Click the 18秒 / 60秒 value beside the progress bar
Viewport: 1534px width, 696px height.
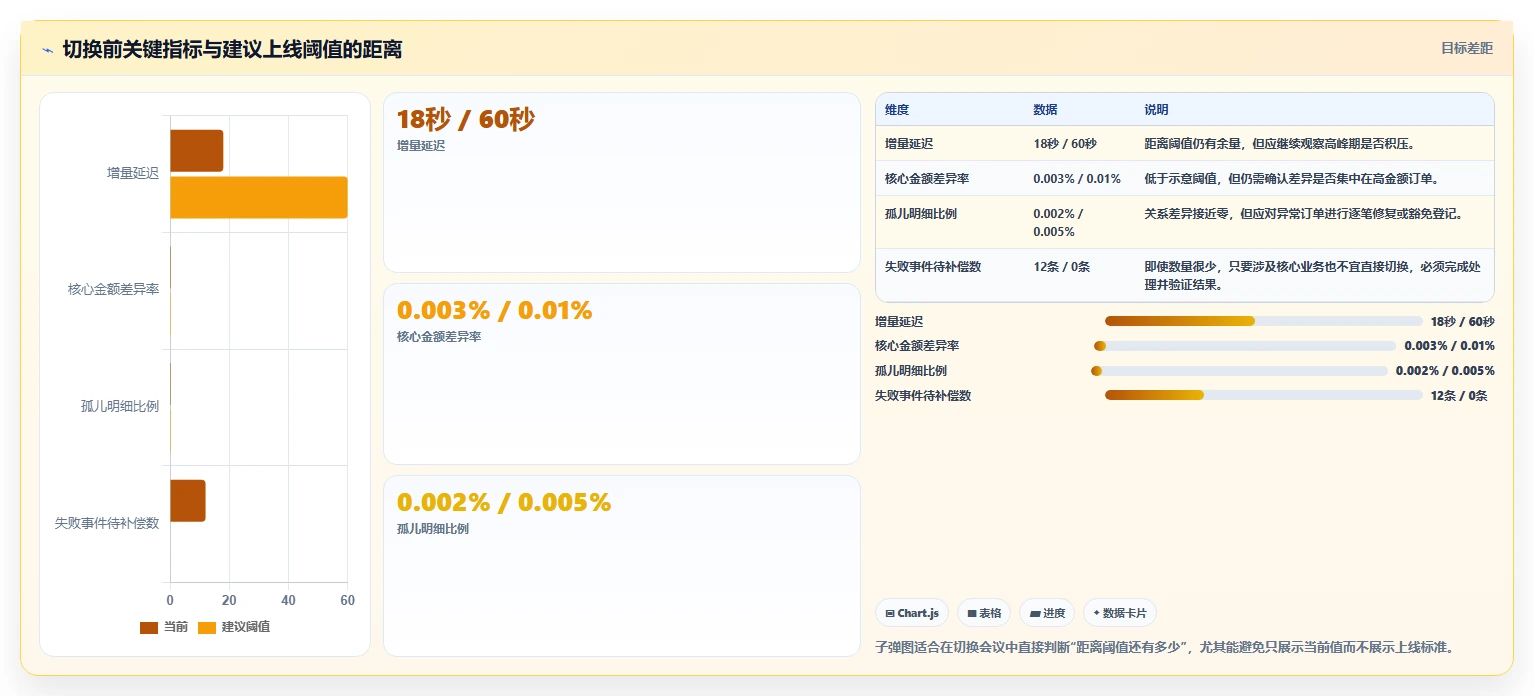tap(1462, 322)
